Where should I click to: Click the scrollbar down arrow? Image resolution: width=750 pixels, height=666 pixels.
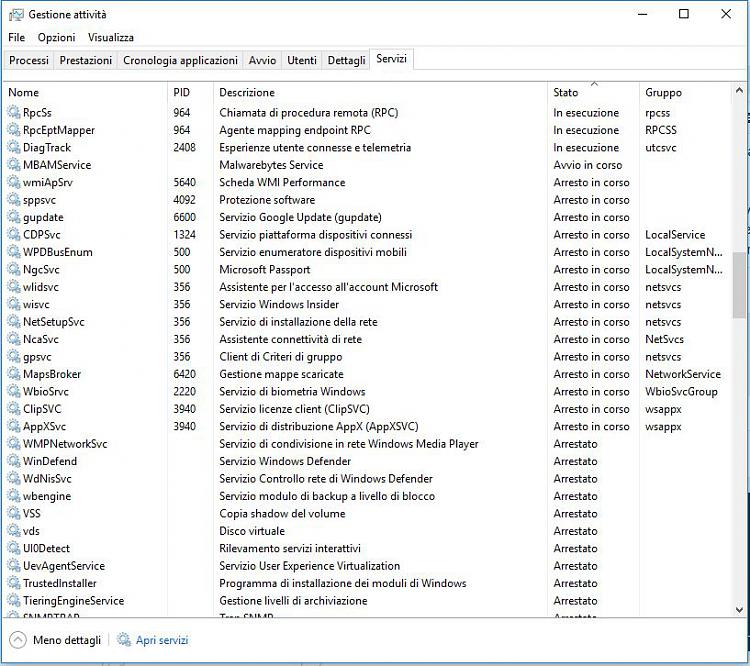coord(739,610)
